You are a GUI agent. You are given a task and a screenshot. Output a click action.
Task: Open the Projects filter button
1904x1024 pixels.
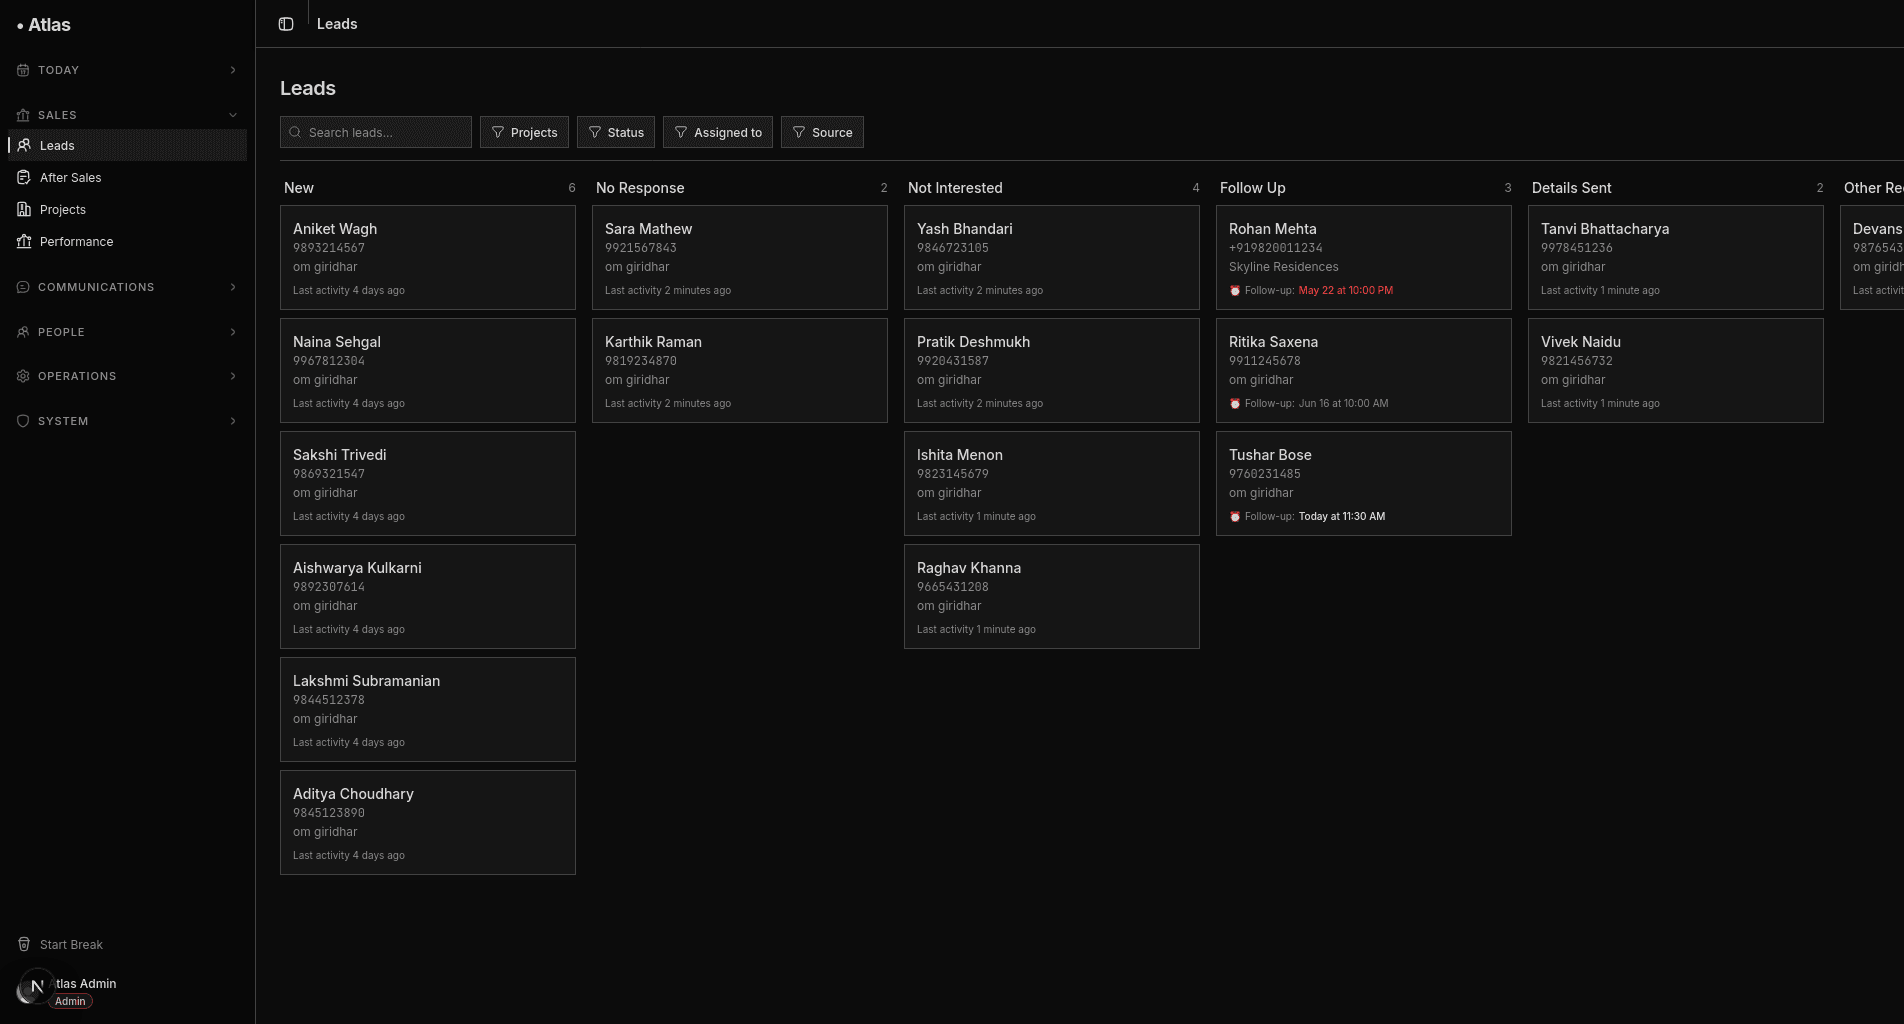tap(525, 132)
